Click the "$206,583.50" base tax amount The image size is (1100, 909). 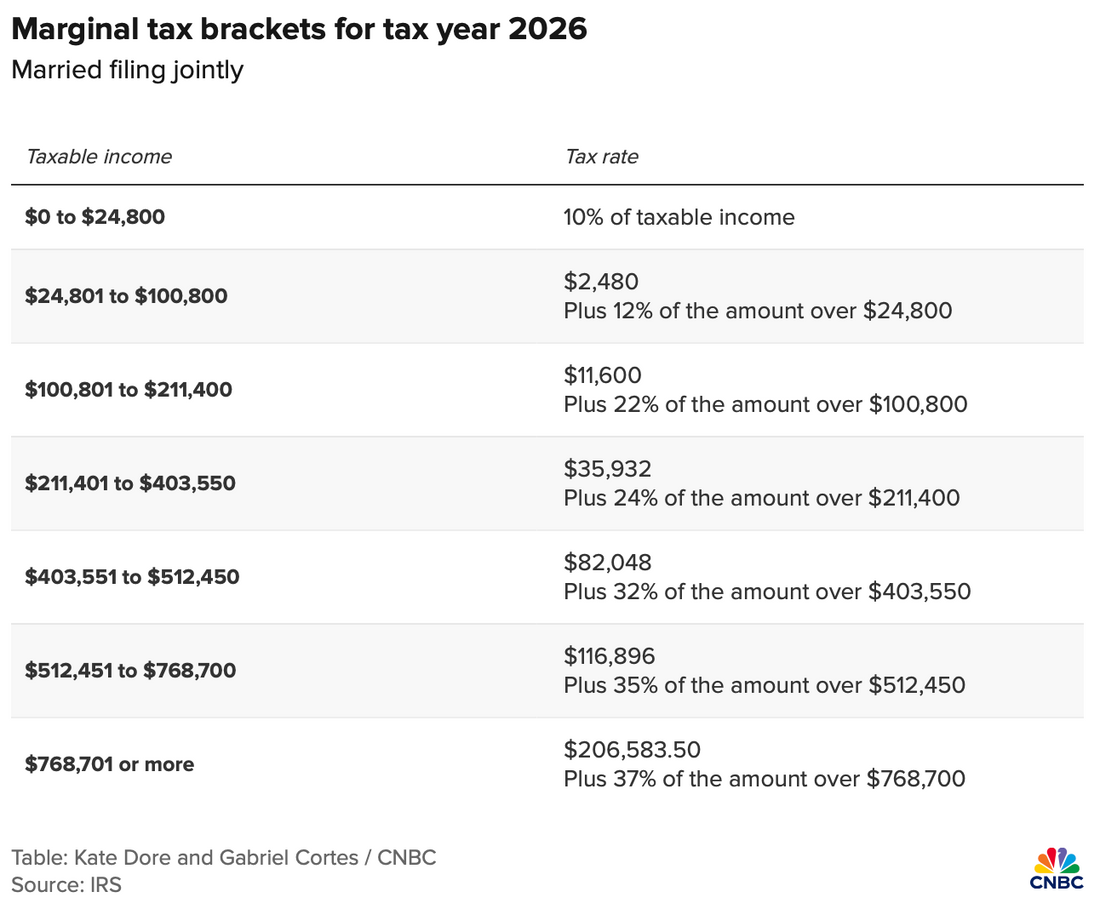(x=630, y=750)
